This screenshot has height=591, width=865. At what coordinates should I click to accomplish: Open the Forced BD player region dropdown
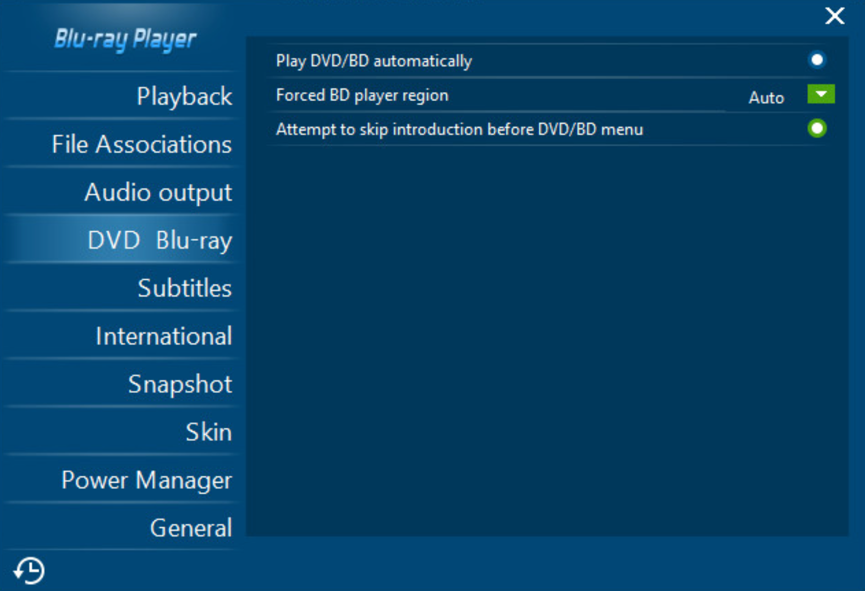(821, 94)
